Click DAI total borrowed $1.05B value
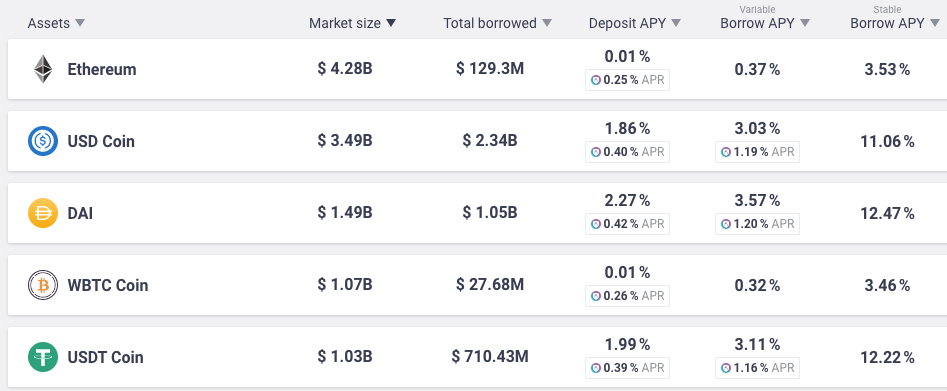This screenshot has width=947, height=391. (x=490, y=213)
